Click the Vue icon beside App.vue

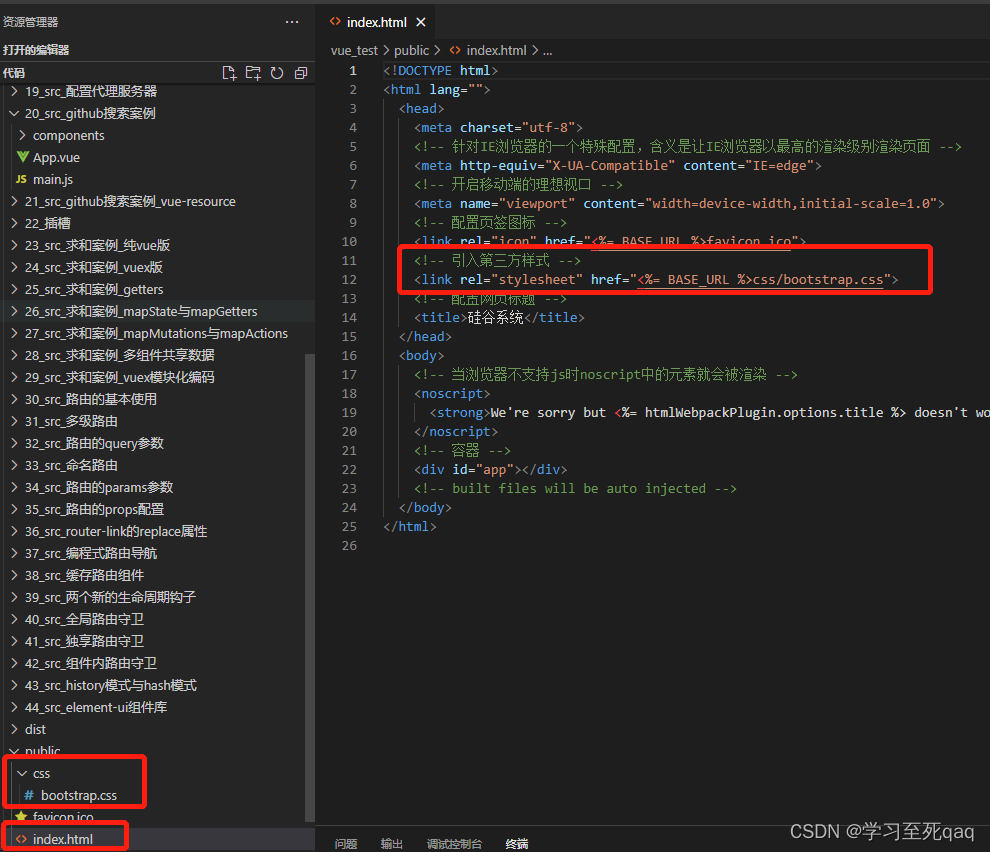(23, 157)
